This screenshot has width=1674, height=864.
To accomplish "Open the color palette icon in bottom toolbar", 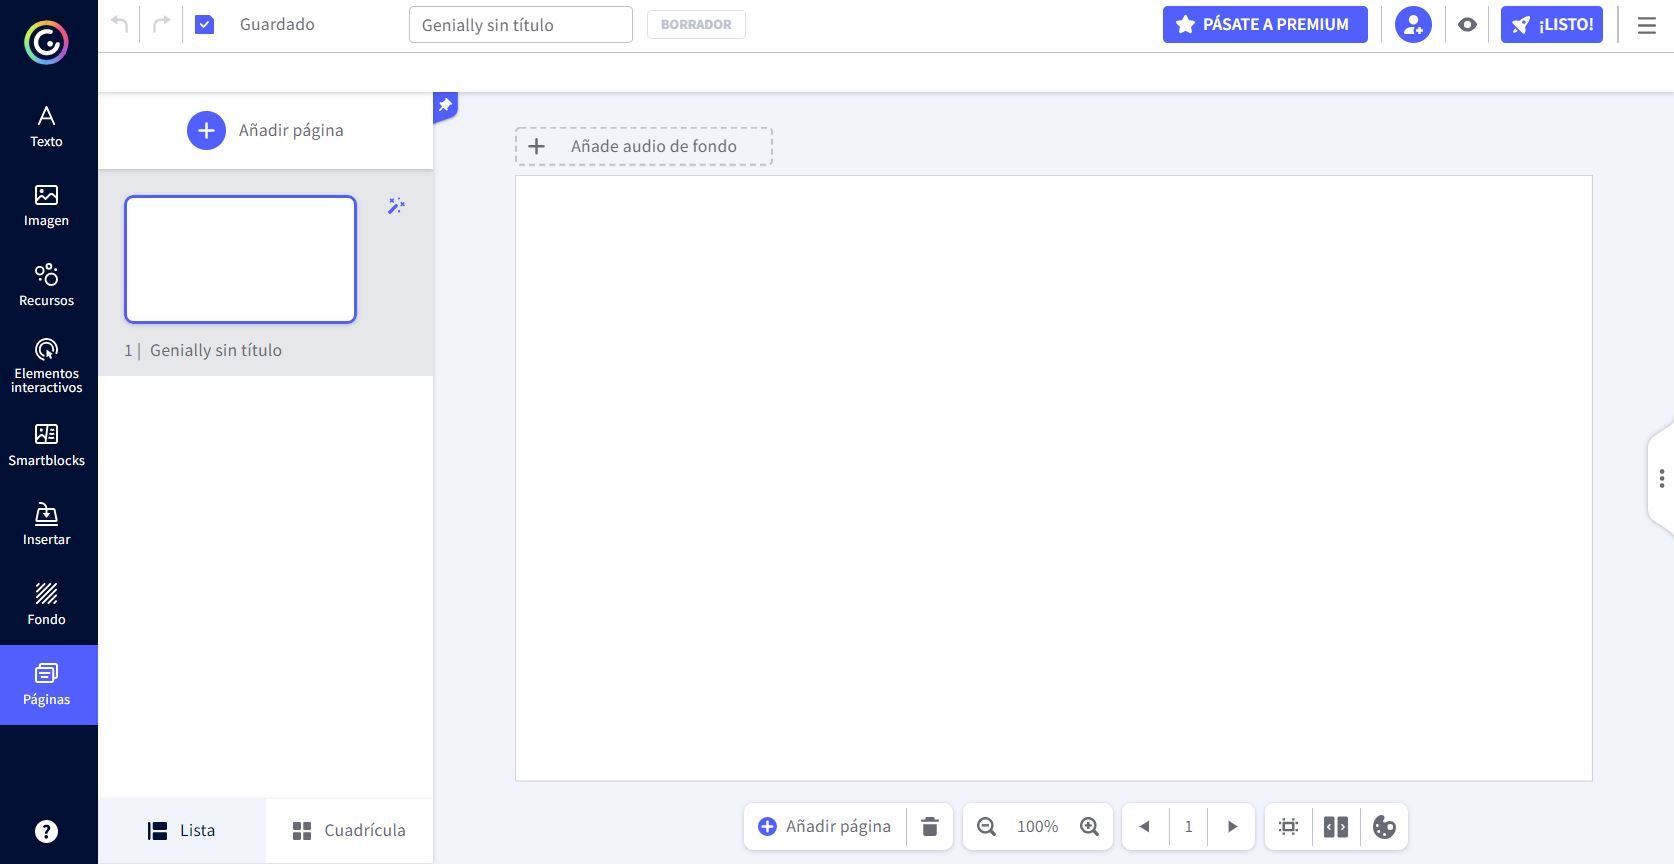I will pos(1384,827).
